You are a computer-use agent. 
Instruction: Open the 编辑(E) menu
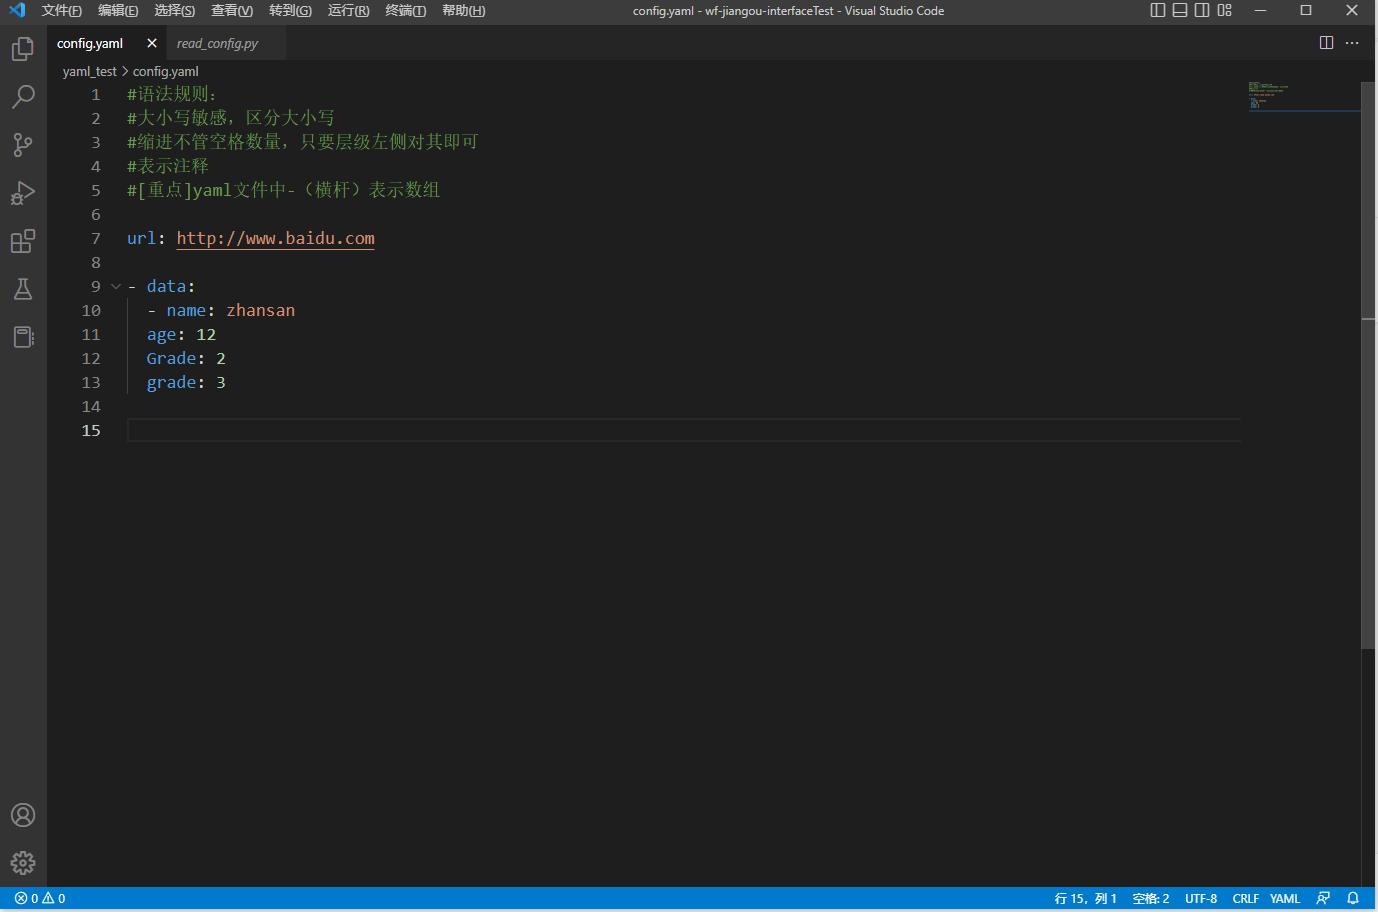click(118, 11)
